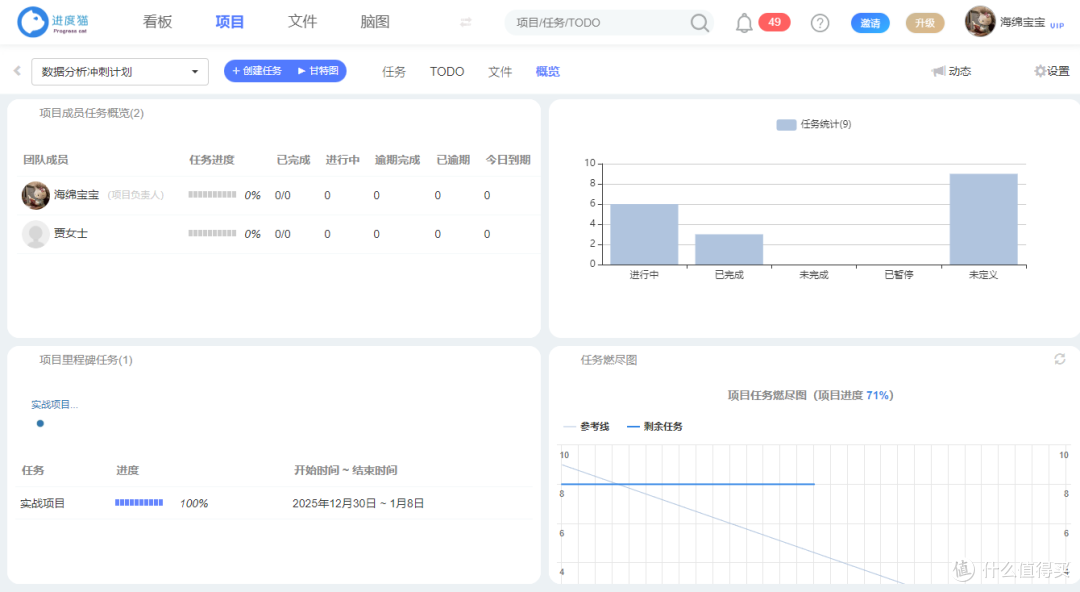Viewport: 1080px width, 592px height.
Task: Open the 实战项目... milestone link
Action: (x=54, y=405)
